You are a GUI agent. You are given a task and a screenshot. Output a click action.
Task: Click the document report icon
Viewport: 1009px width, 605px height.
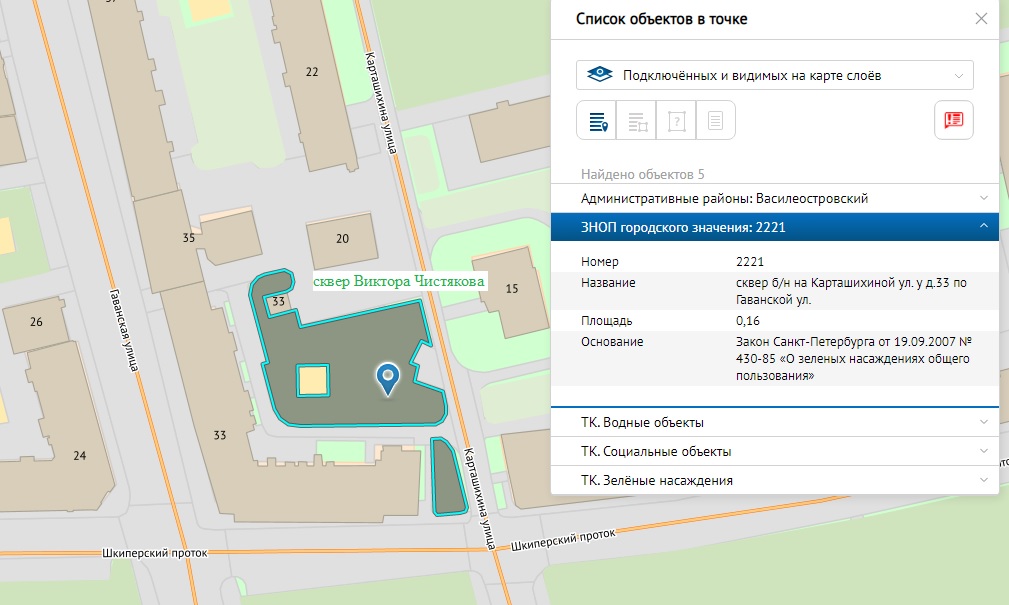(715, 120)
